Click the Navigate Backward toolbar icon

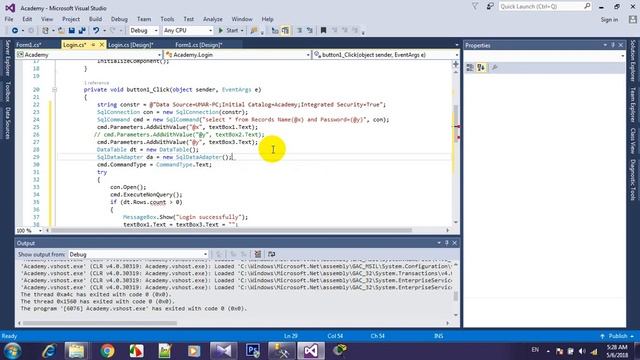point(15,31)
